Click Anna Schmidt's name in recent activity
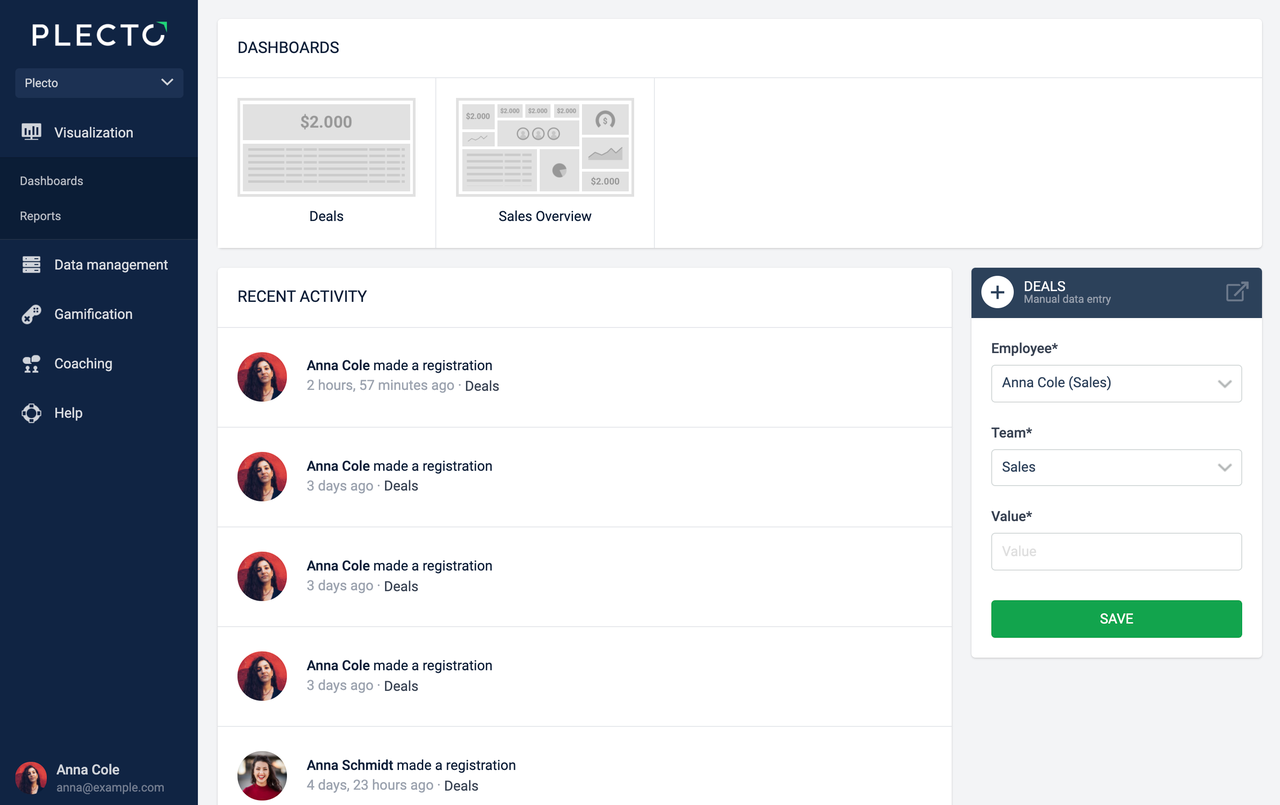 (x=350, y=765)
